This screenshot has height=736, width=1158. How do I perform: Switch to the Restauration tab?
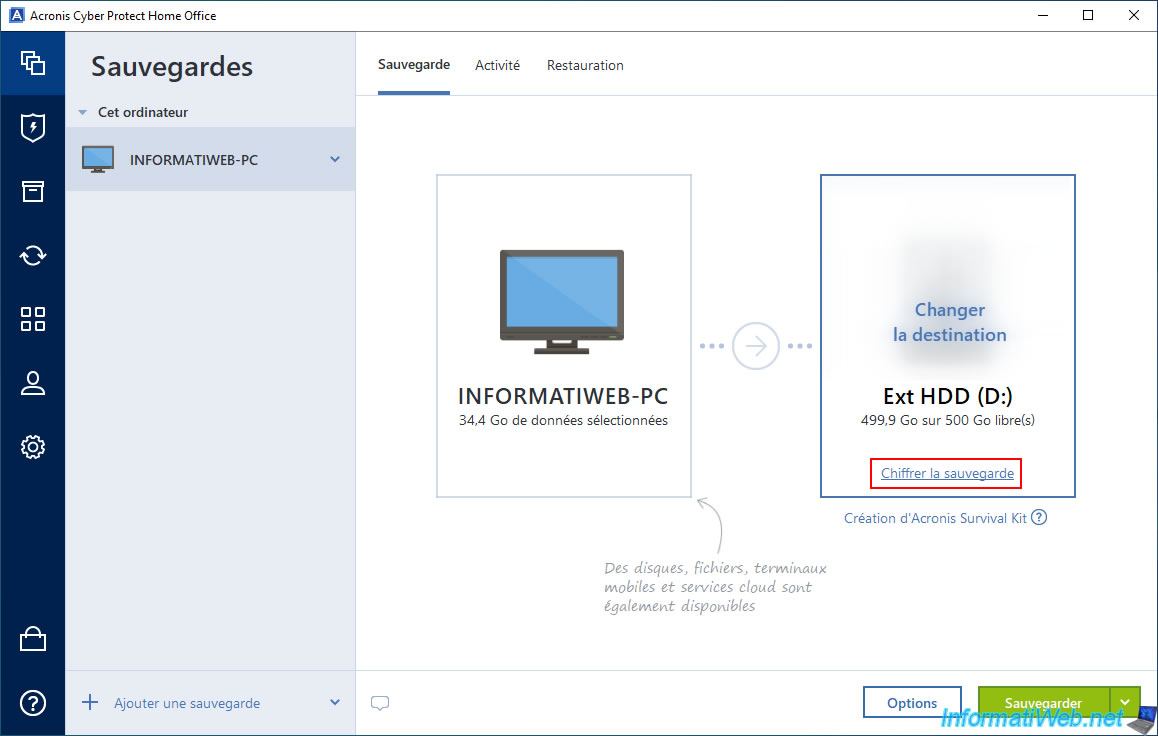[585, 66]
